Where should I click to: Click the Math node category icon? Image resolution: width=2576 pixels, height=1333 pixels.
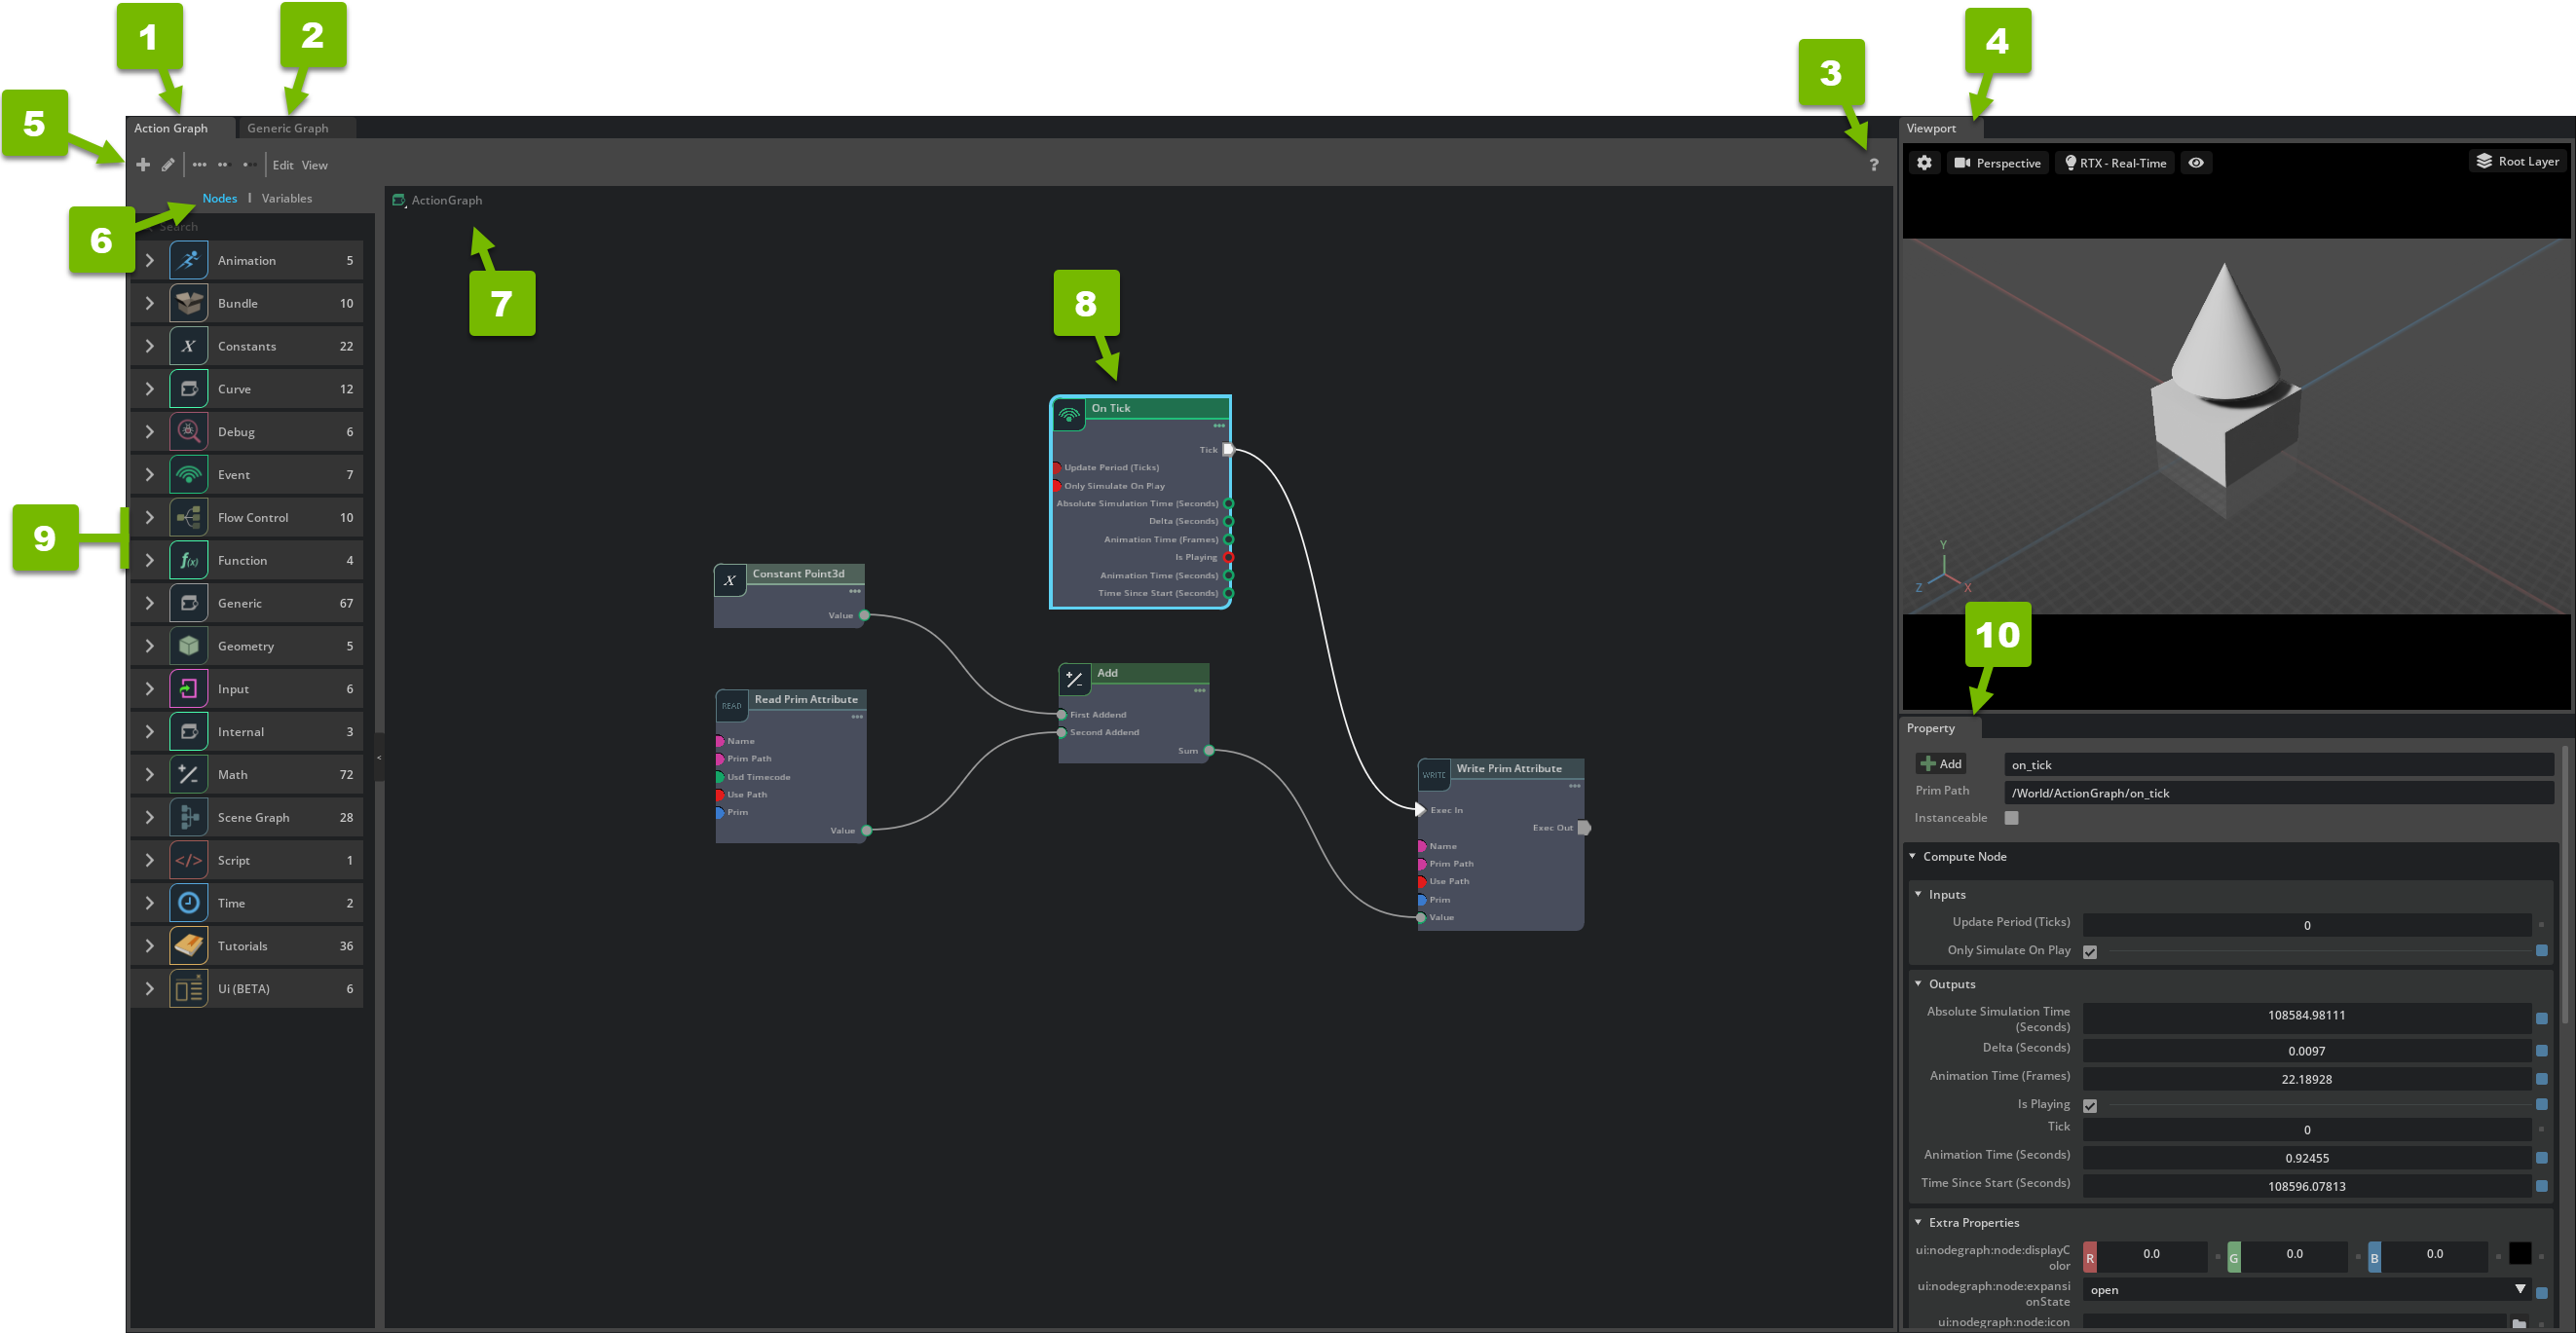pyautogui.click(x=189, y=774)
